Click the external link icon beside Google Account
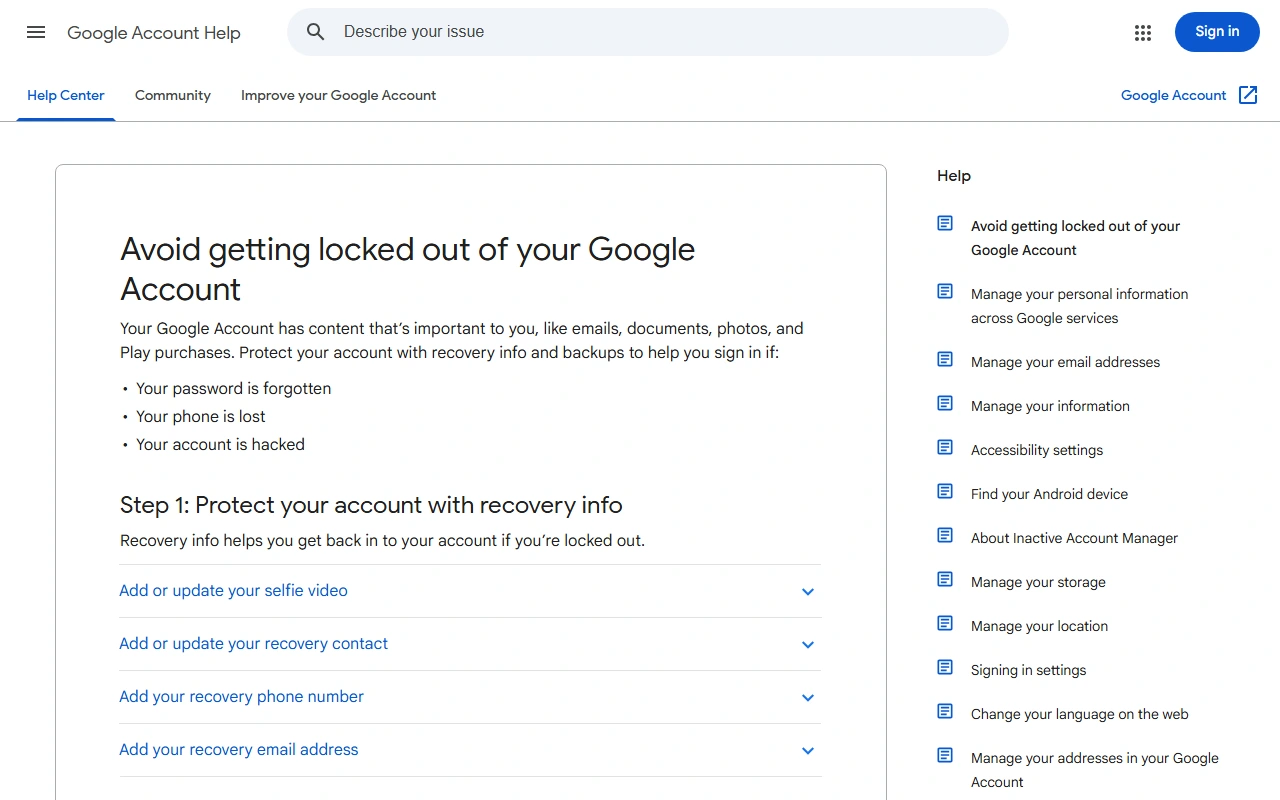This screenshot has height=800, width=1280. pyautogui.click(x=1248, y=95)
